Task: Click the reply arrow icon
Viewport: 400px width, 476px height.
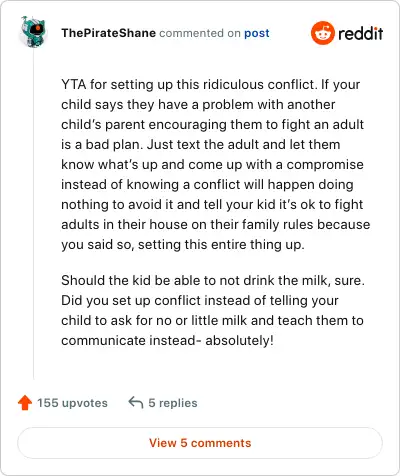Action: tap(136, 402)
